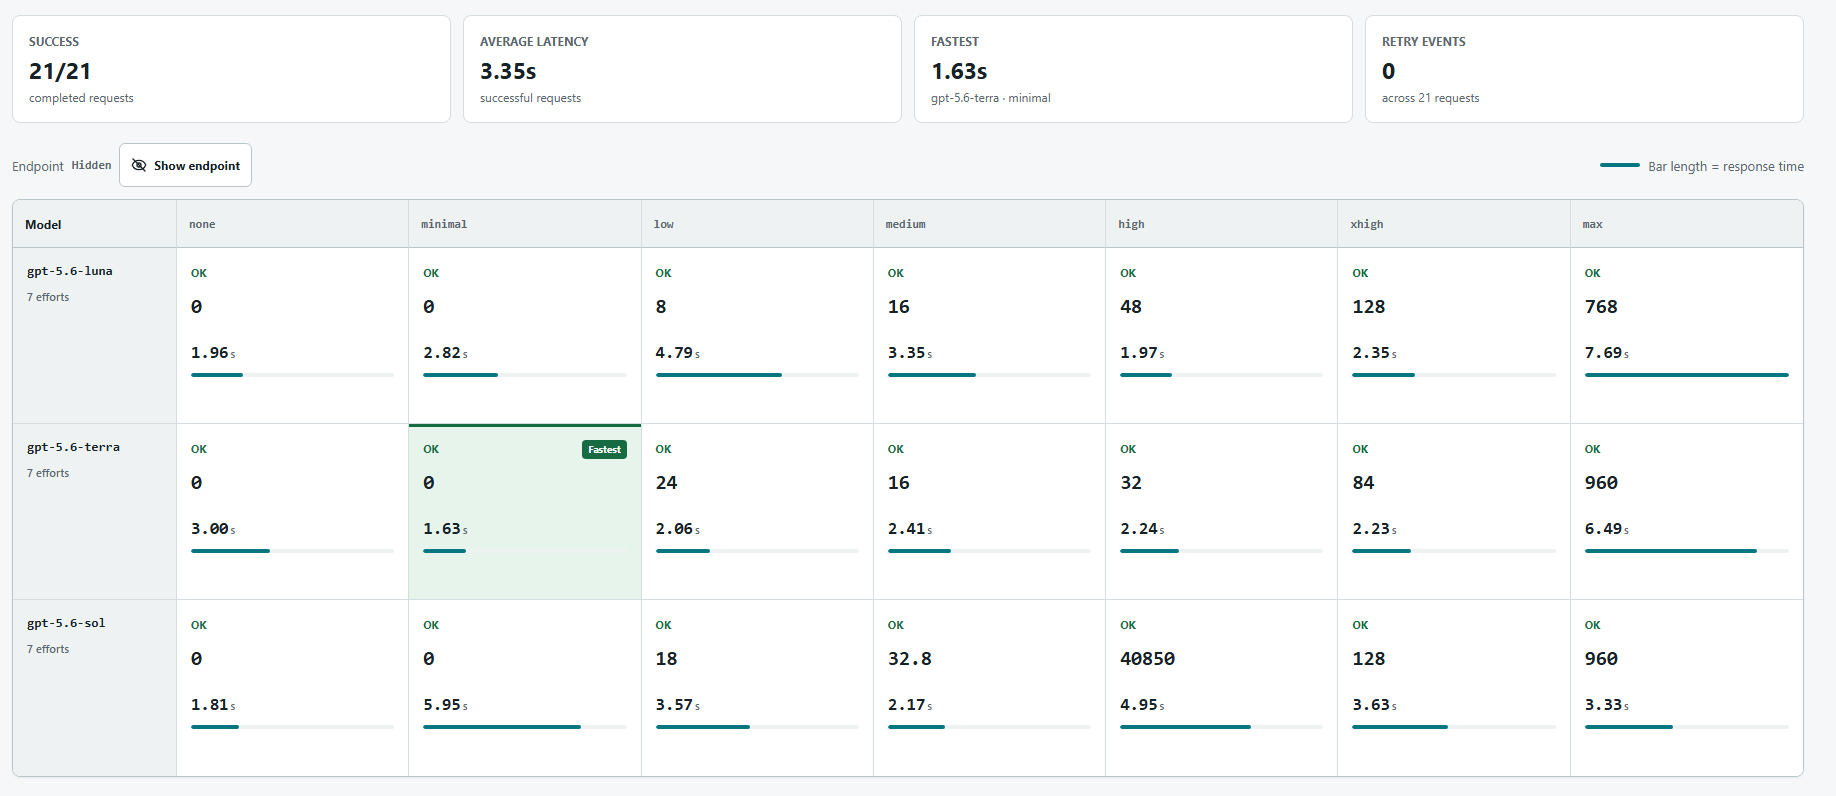This screenshot has width=1836, height=796.
Task: Select the 1.96s latency for luna none
Action: (213, 353)
